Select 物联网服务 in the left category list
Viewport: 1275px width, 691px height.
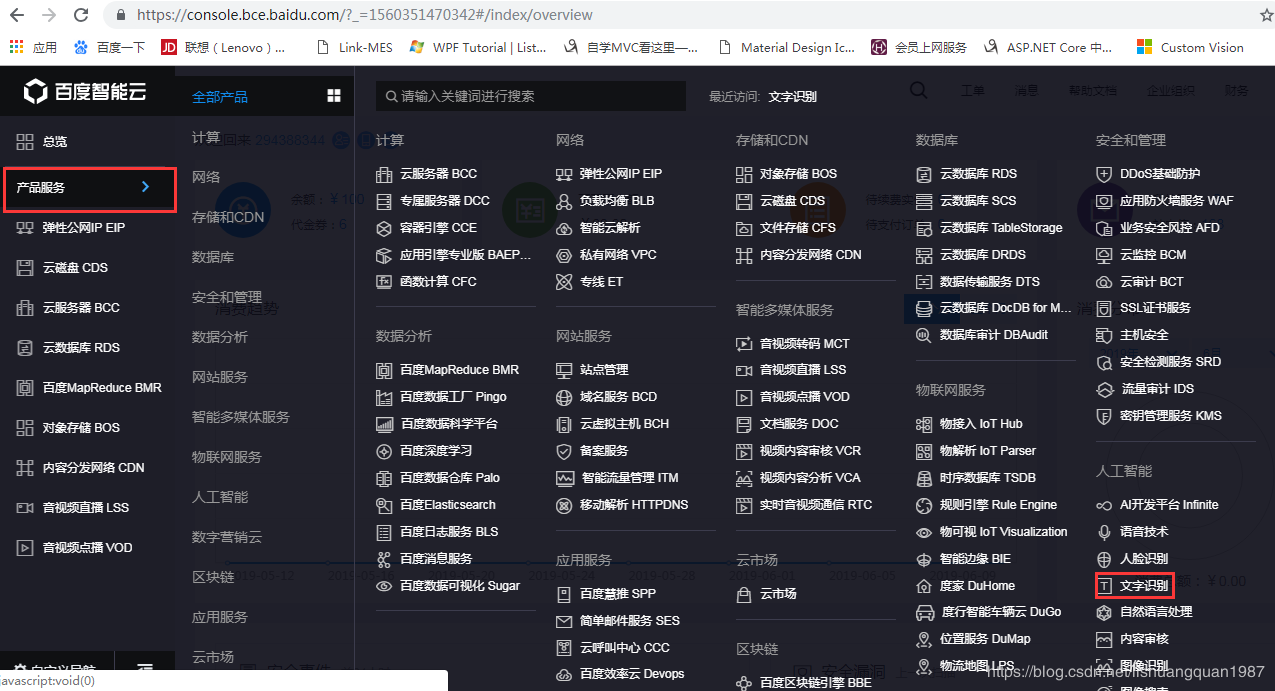point(227,457)
